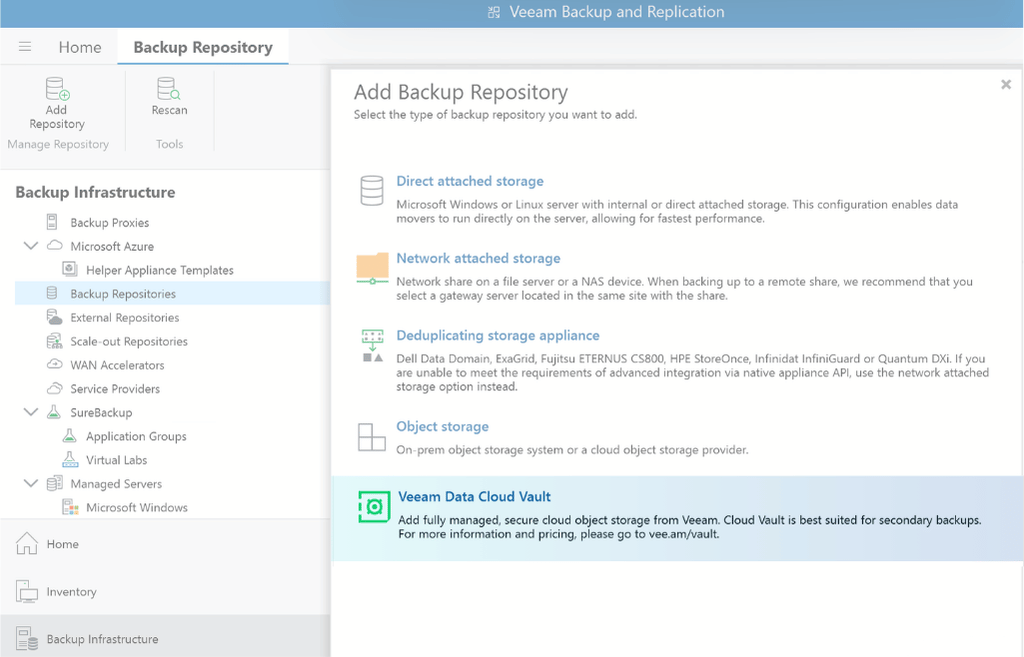Viewport: 1024px width, 657px height.
Task: Close the Add Backup Repository dialog
Action: [1006, 84]
